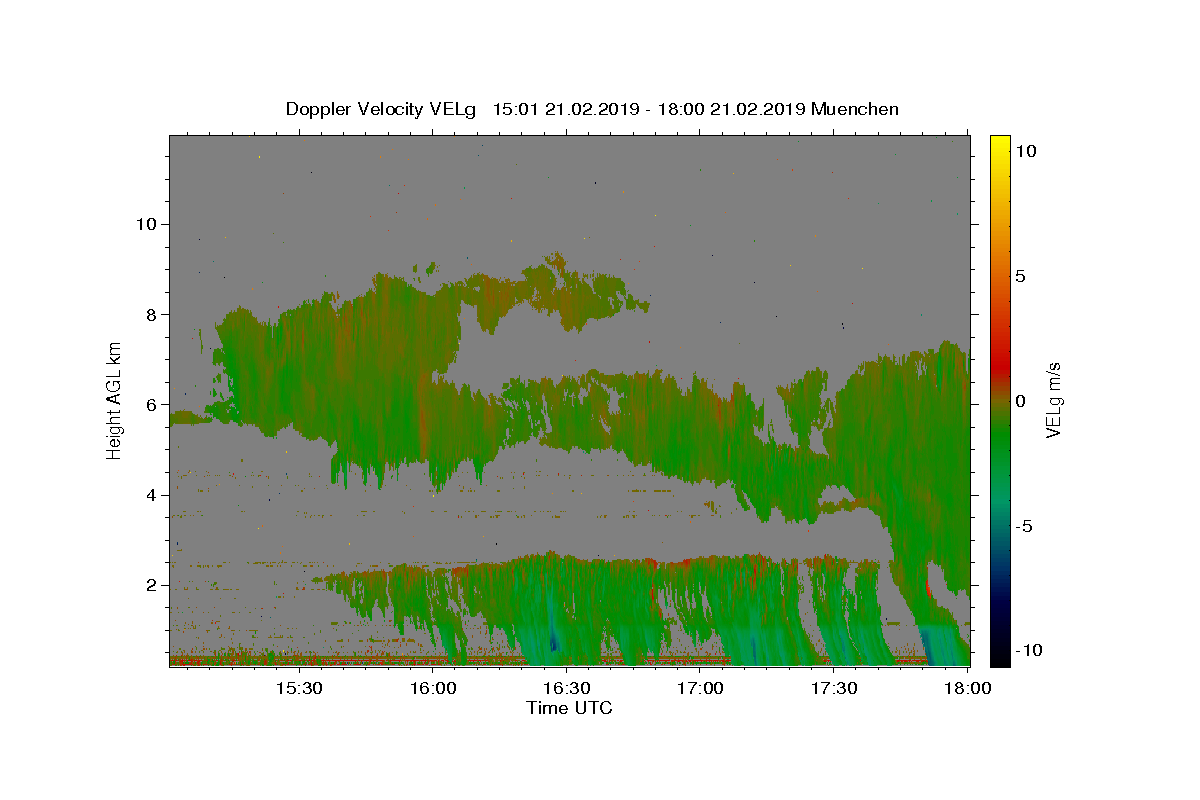Click the colorbar value label -5
The height and width of the screenshot is (800, 1200).
click(1024, 526)
